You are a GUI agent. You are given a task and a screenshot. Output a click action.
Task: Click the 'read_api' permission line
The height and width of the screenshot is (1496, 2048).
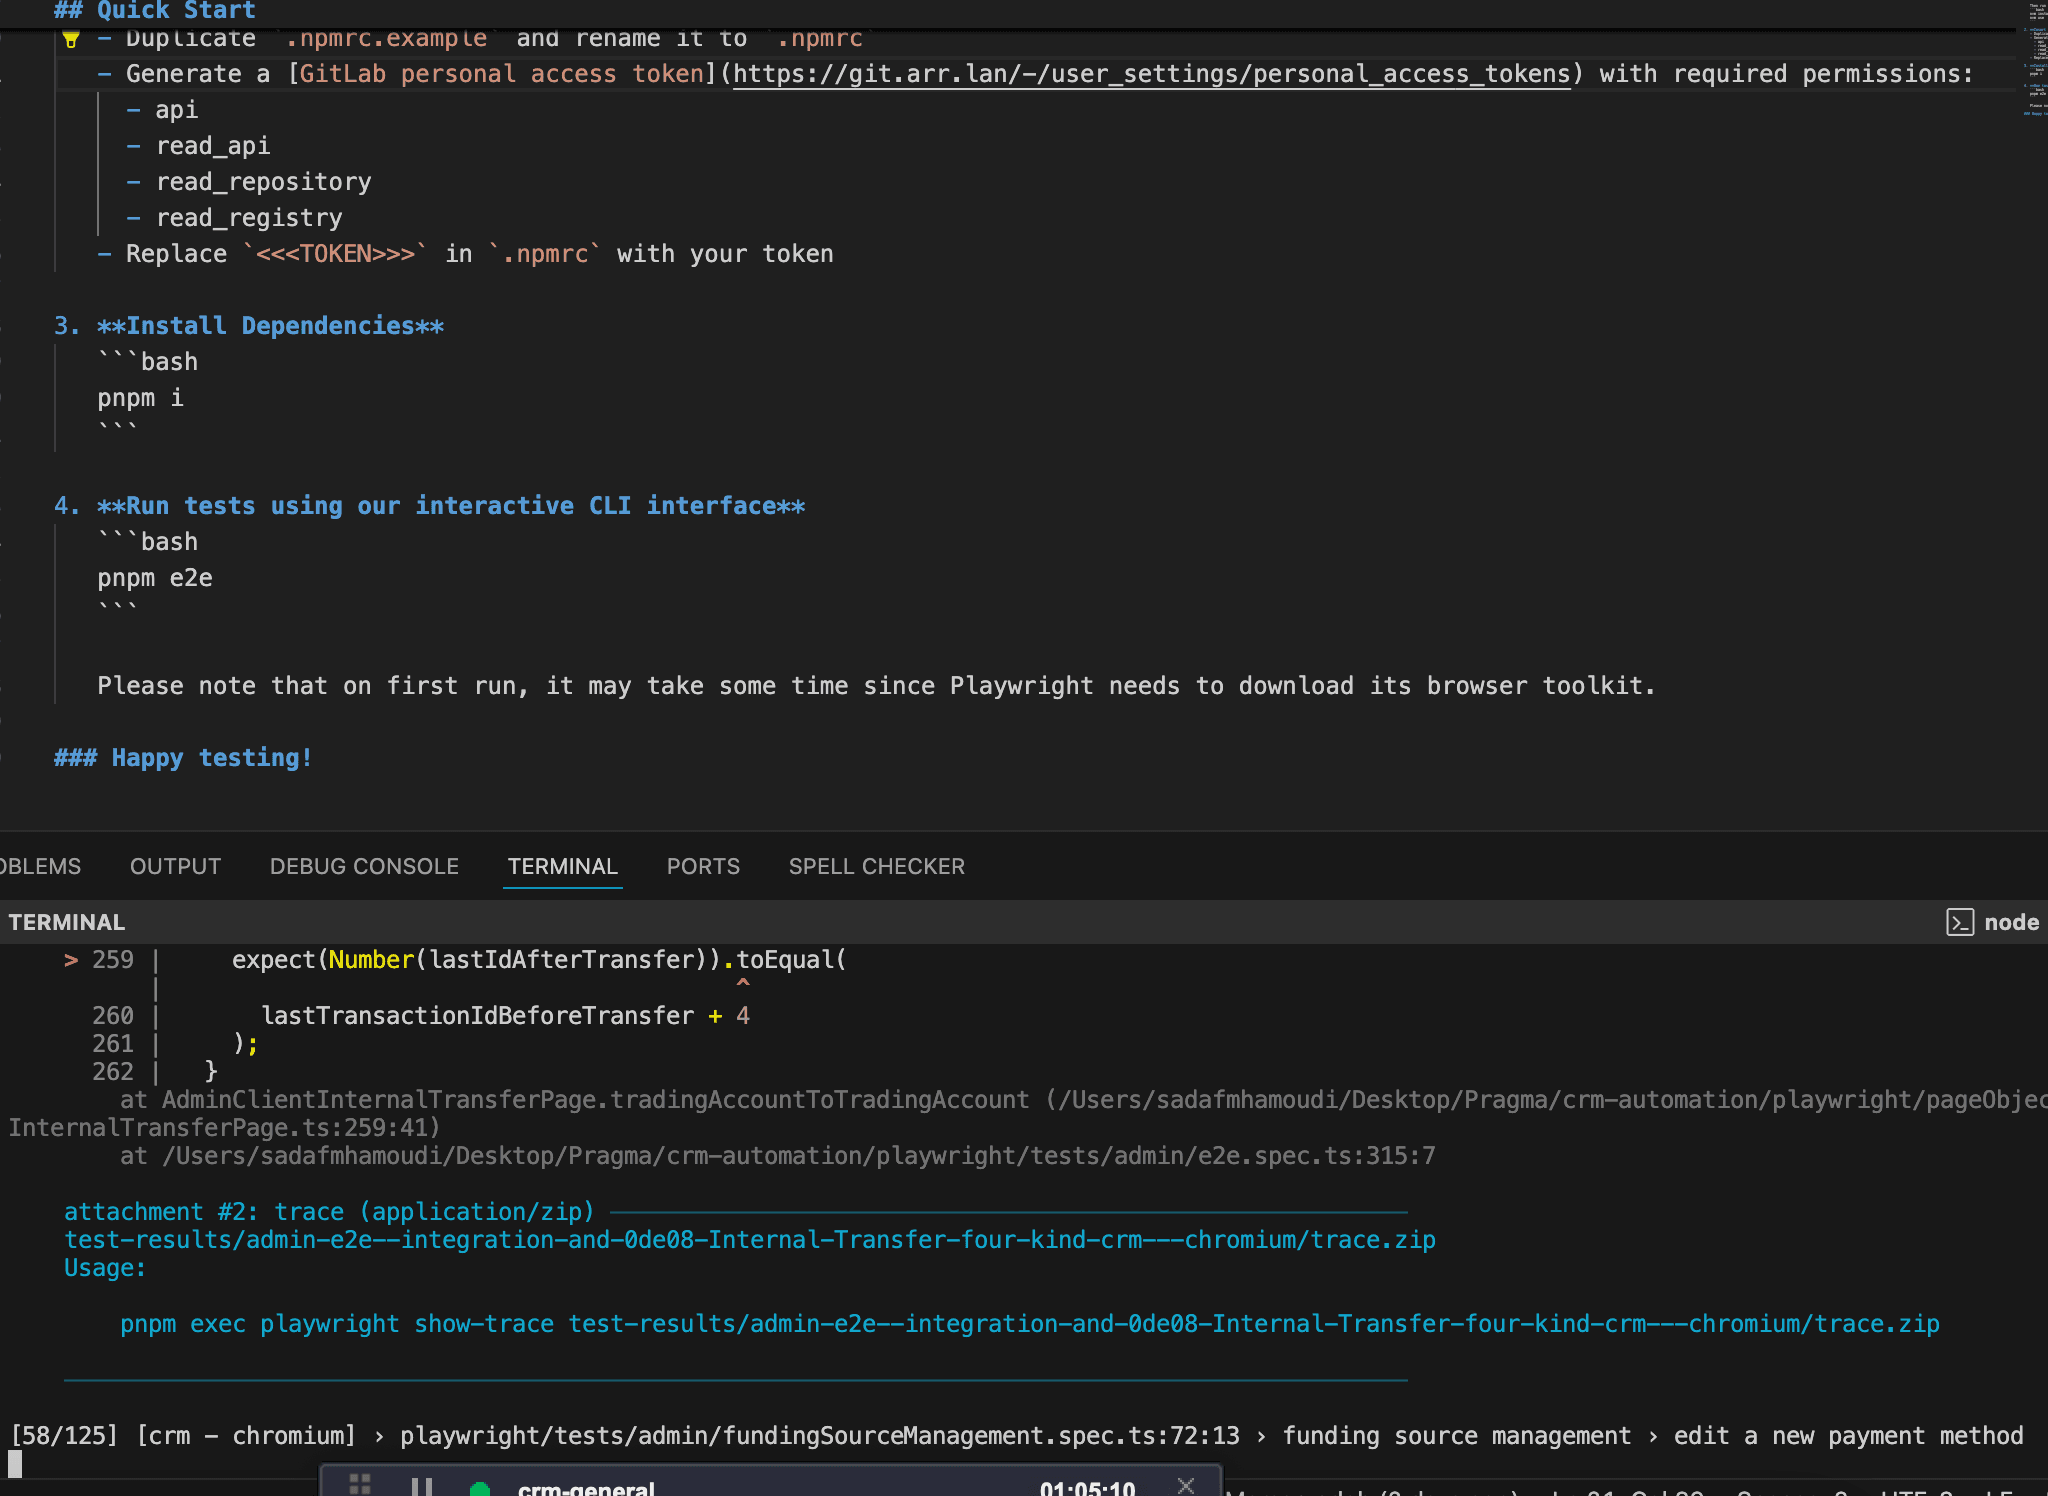coord(213,146)
